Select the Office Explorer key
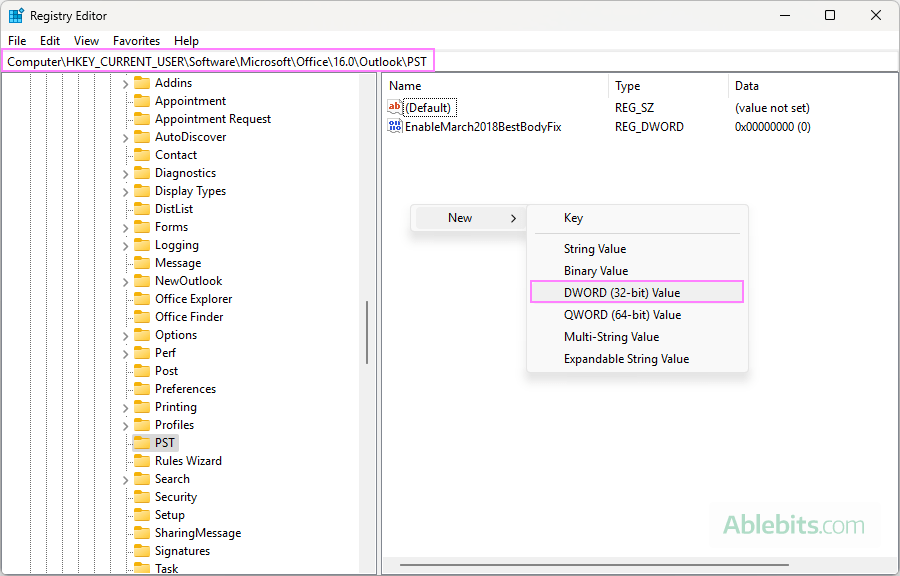Screen dimensions: 900x576 point(193,299)
